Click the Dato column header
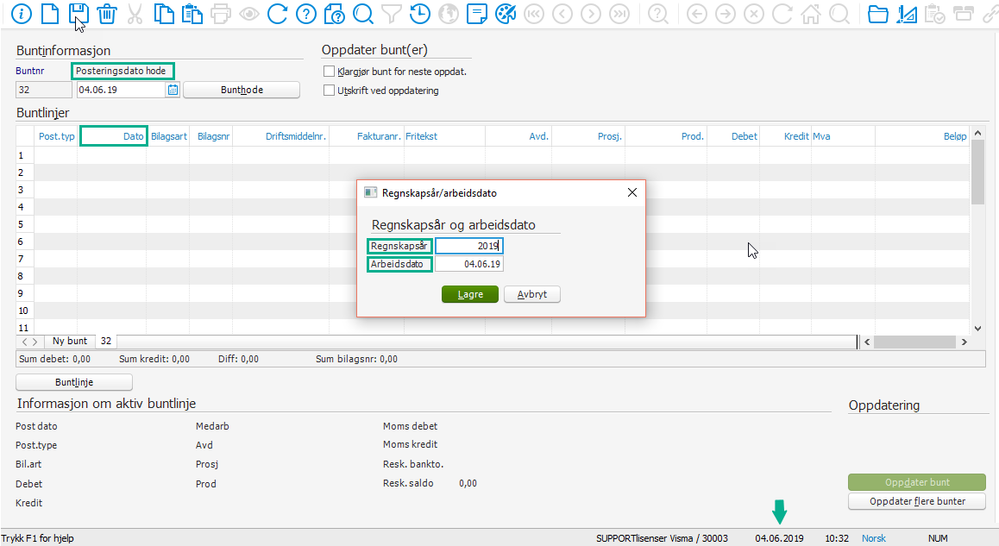Screen dimensions: 999x546 [114, 136]
